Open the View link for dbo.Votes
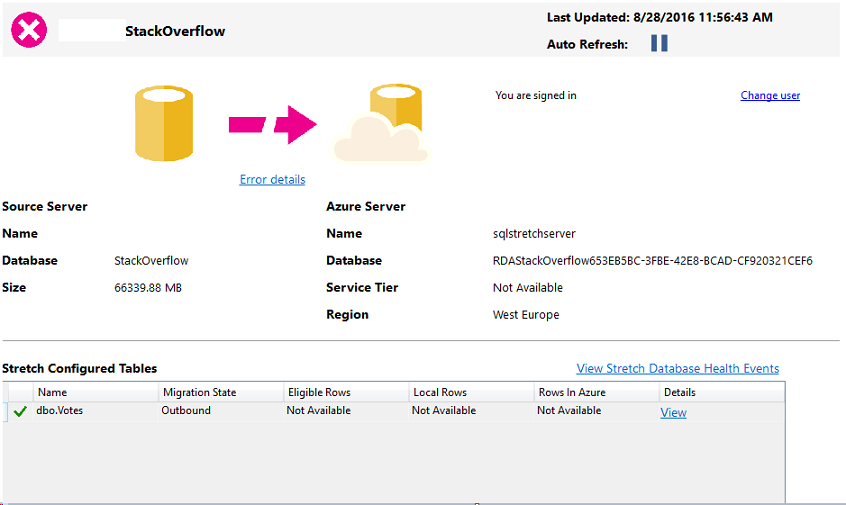The height and width of the screenshot is (505, 846). pos(673,413)
